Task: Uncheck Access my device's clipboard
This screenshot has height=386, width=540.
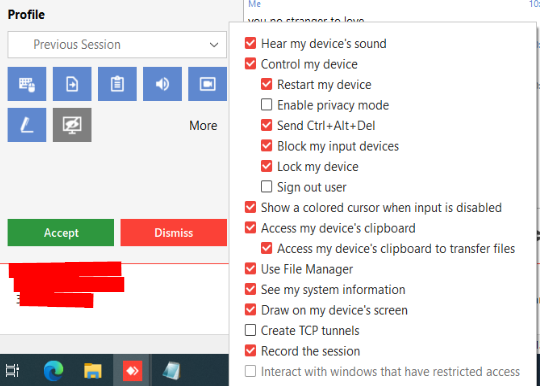Action: coord(250,228)
